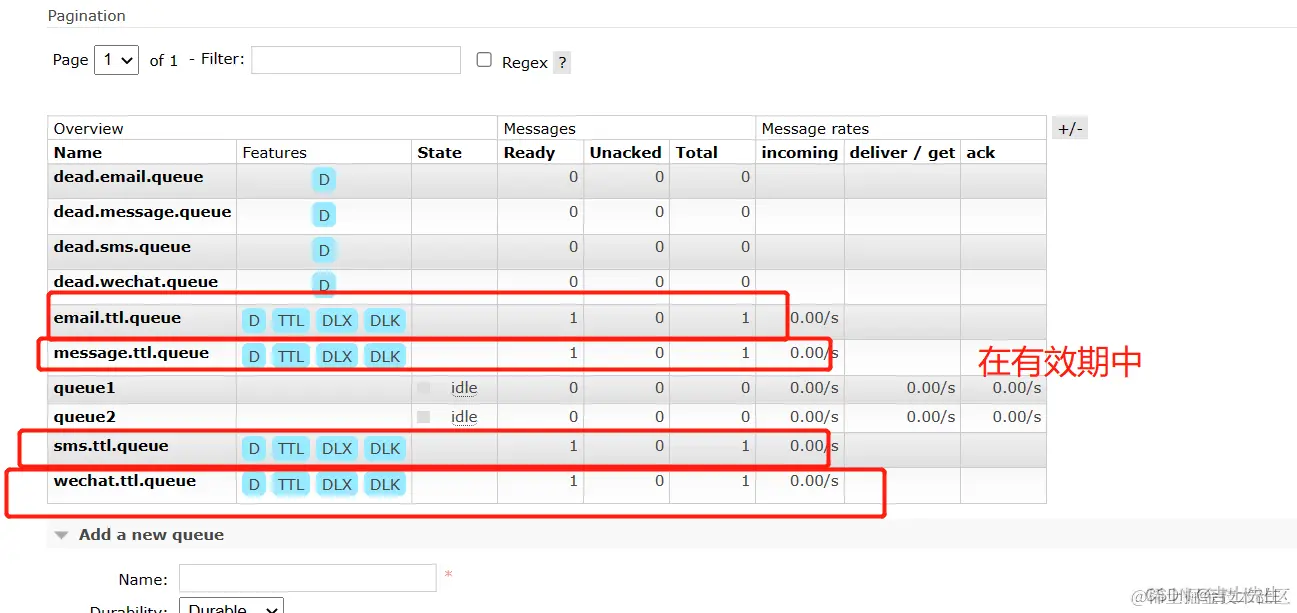The image size is (1297, 613).
Task: Open sms.ttl.queue details
Action: [x=111, y=446]
